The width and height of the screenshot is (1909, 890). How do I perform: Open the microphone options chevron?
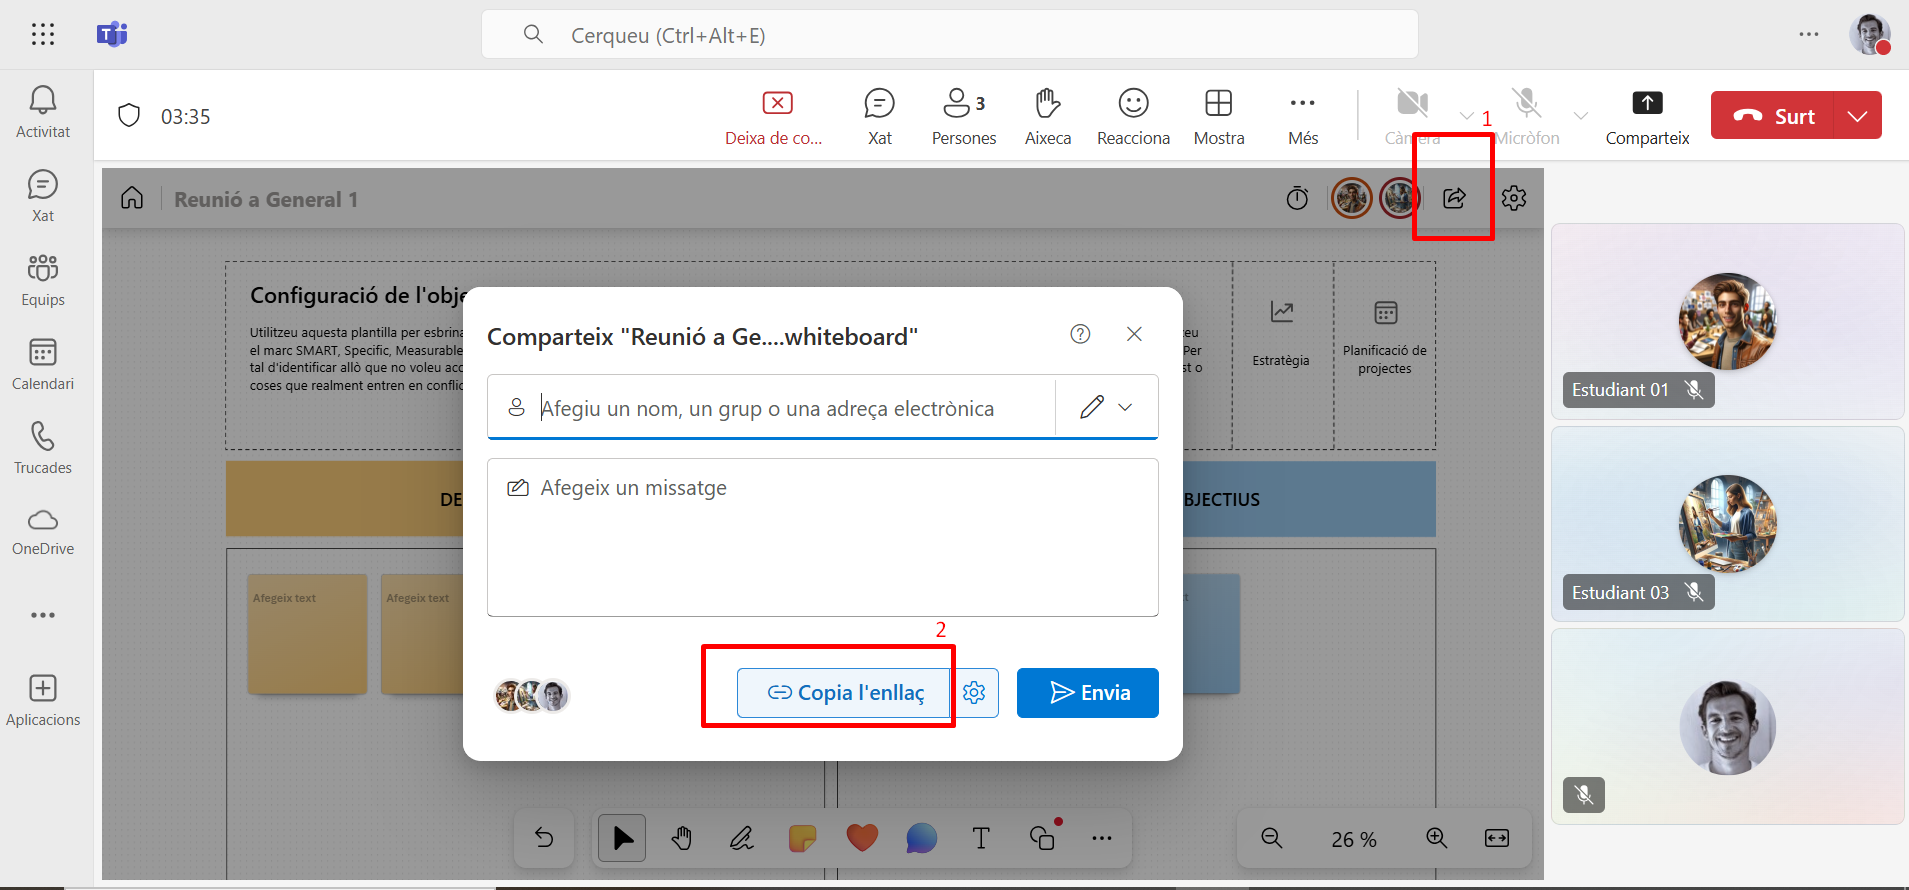1581,116
